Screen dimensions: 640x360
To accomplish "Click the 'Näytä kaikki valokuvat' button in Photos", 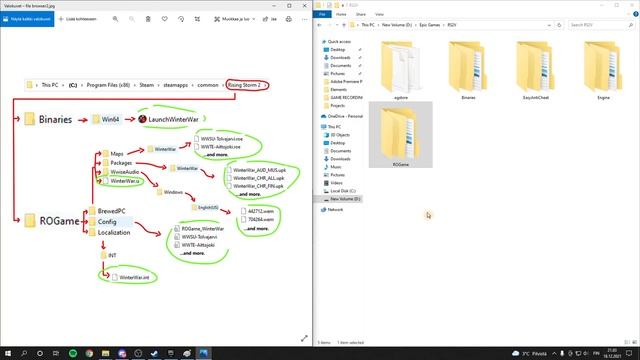I will 27,19.
